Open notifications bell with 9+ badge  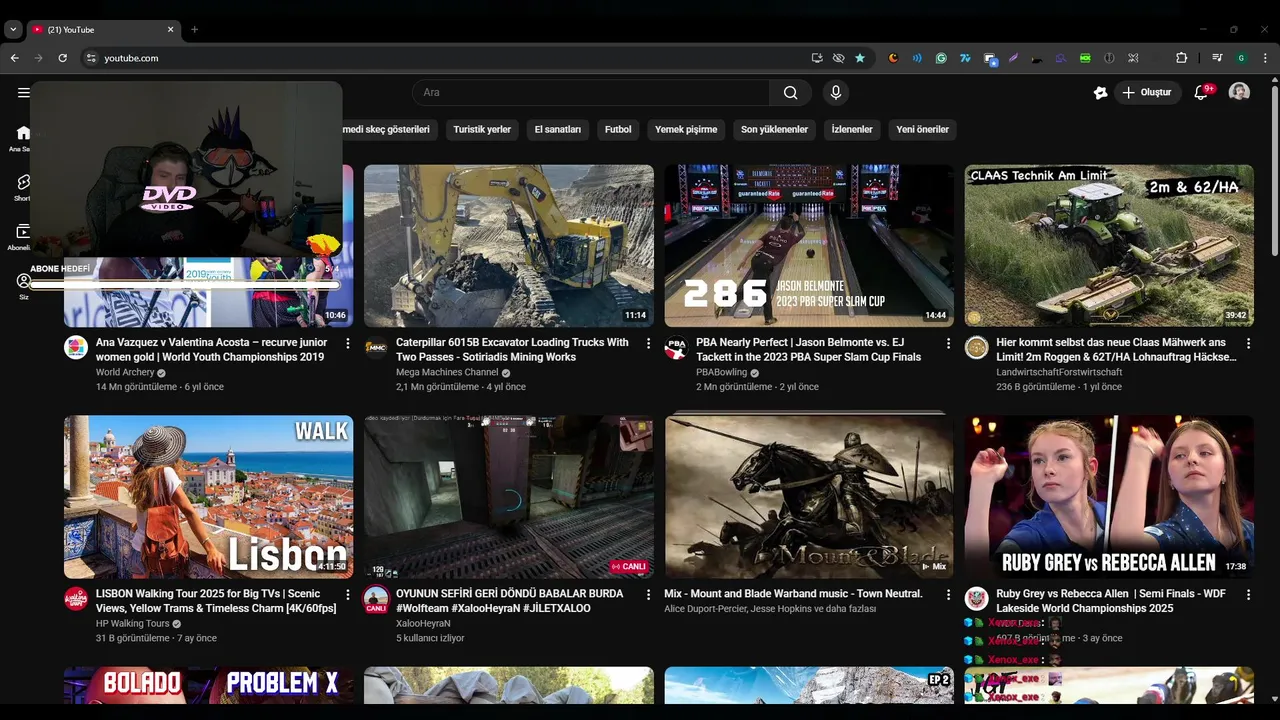click(1202, 92)
